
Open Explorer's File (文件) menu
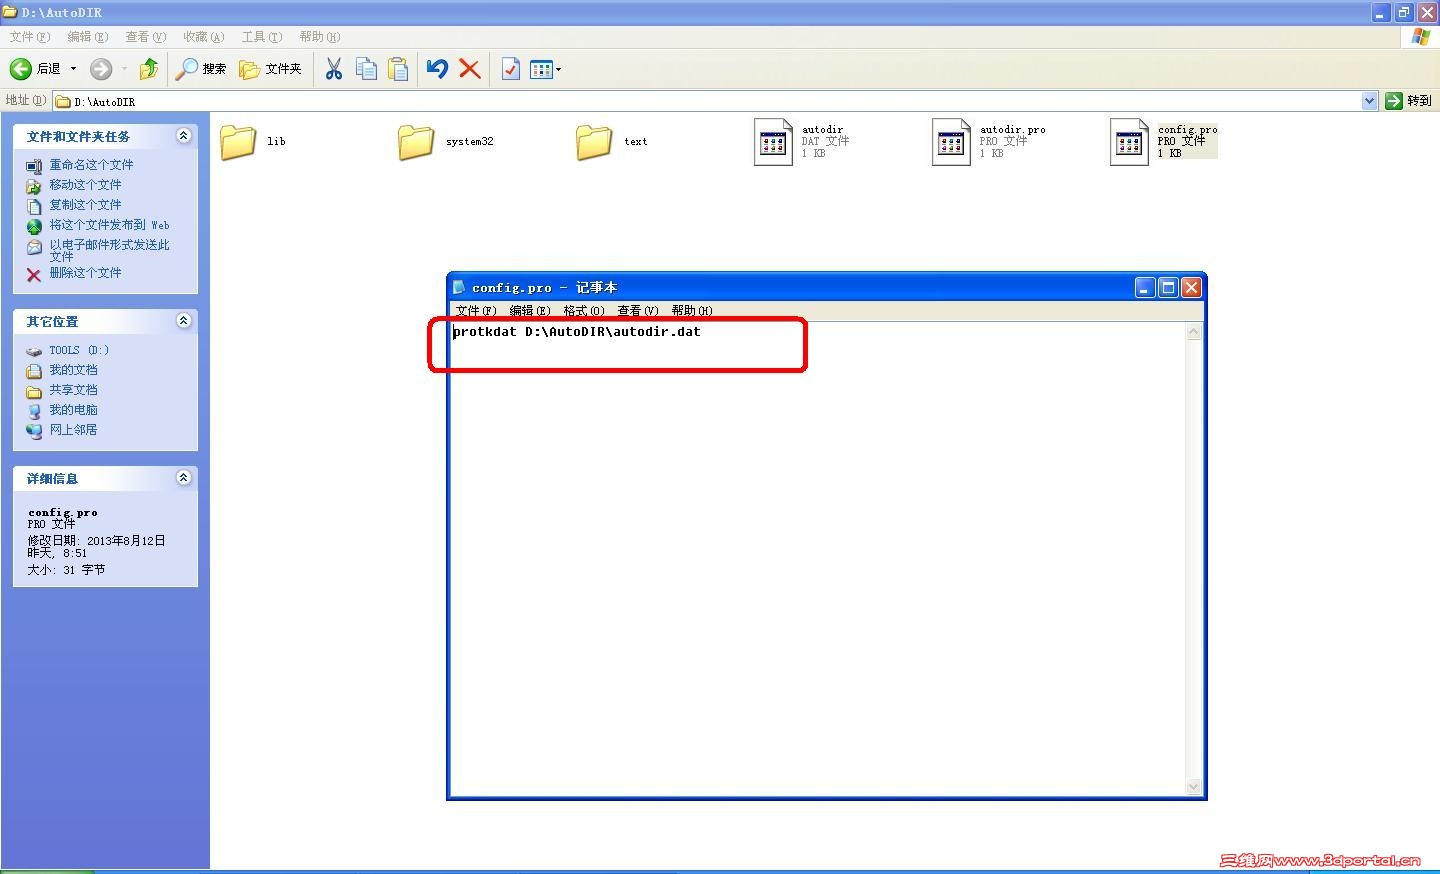point(29,37)
